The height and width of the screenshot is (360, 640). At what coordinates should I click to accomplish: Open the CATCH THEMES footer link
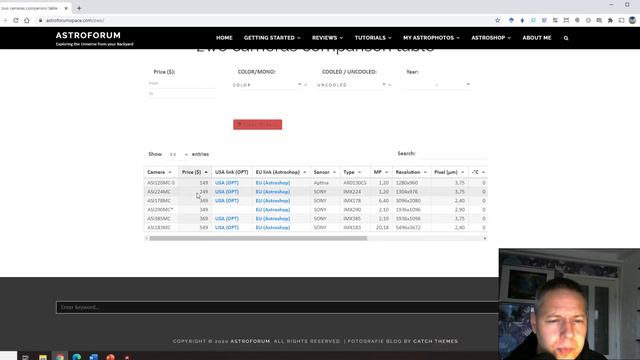pyautogui.click(x=435, y=341)
